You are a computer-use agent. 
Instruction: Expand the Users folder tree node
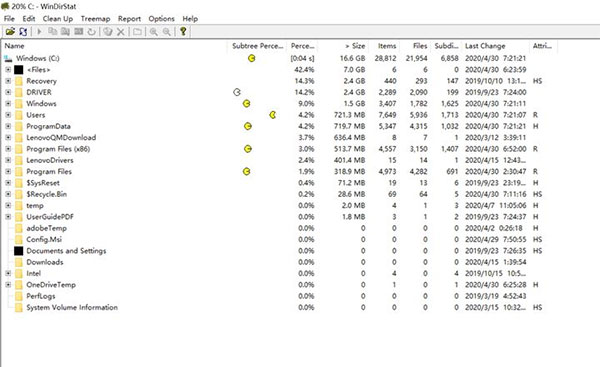tap(8, 115)
